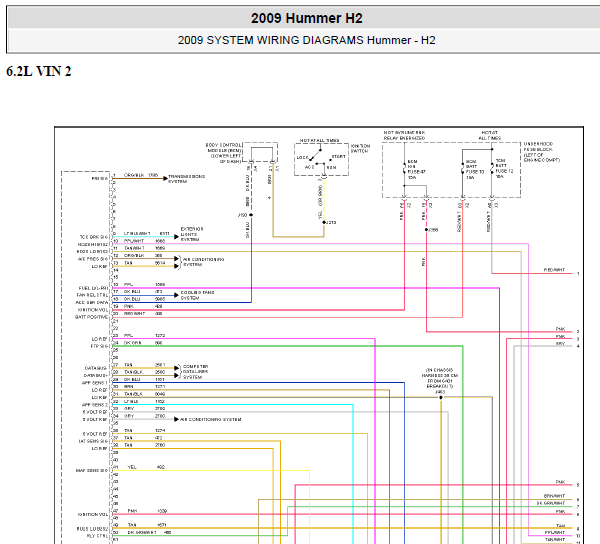Select the '6.2L VIN 2' section heading
This screenshot has width=600, height=544.
[39, 71]
